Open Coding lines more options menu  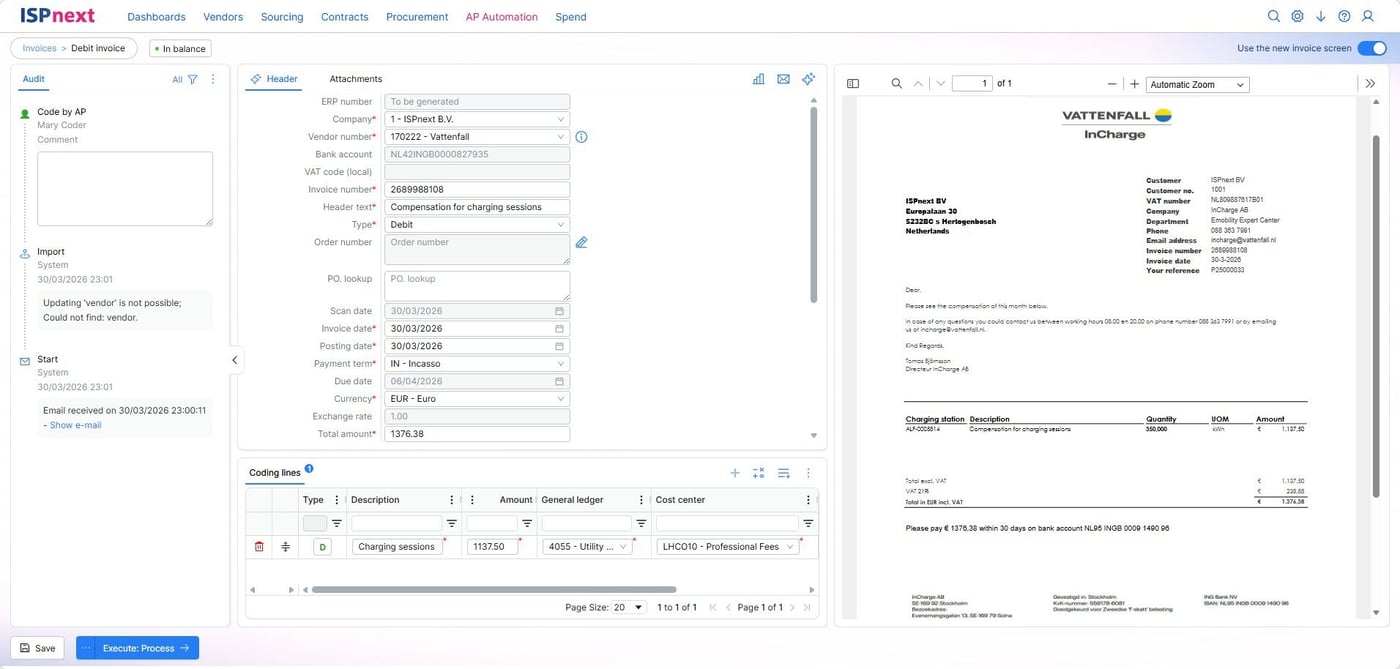[808, 473]
